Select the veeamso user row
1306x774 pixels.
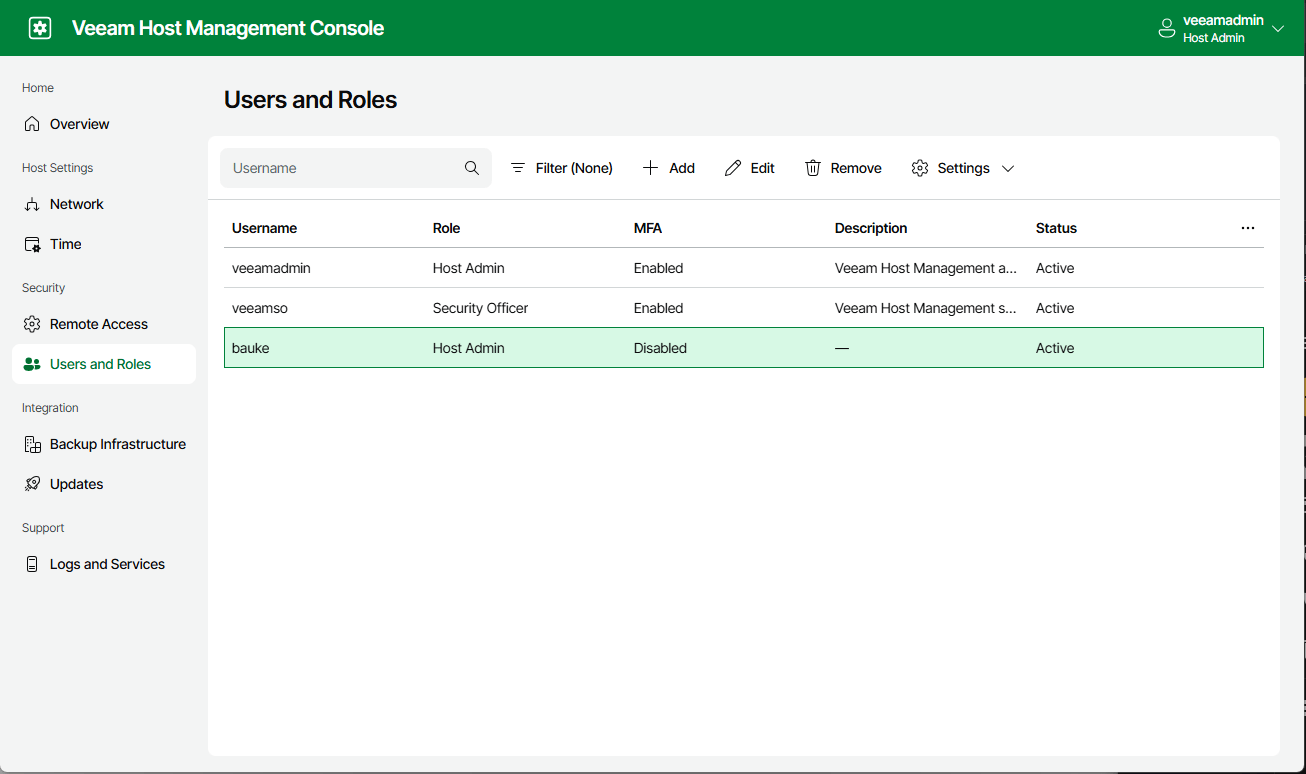point(744,308)
